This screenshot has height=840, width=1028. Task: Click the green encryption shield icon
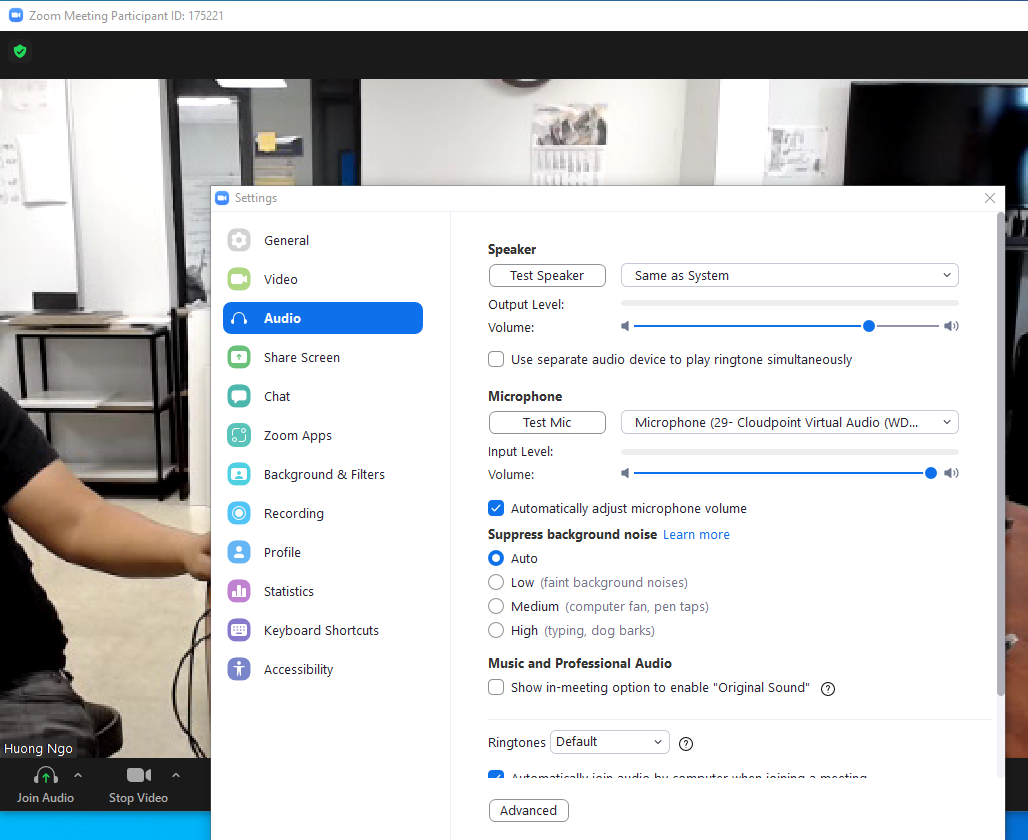(20, 51)
